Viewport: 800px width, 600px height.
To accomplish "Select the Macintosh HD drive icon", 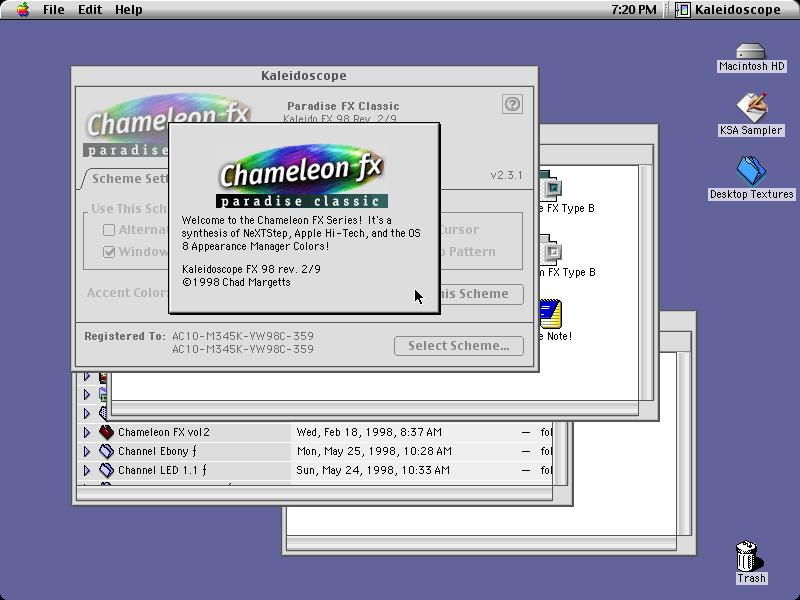I will coord(751,52).
